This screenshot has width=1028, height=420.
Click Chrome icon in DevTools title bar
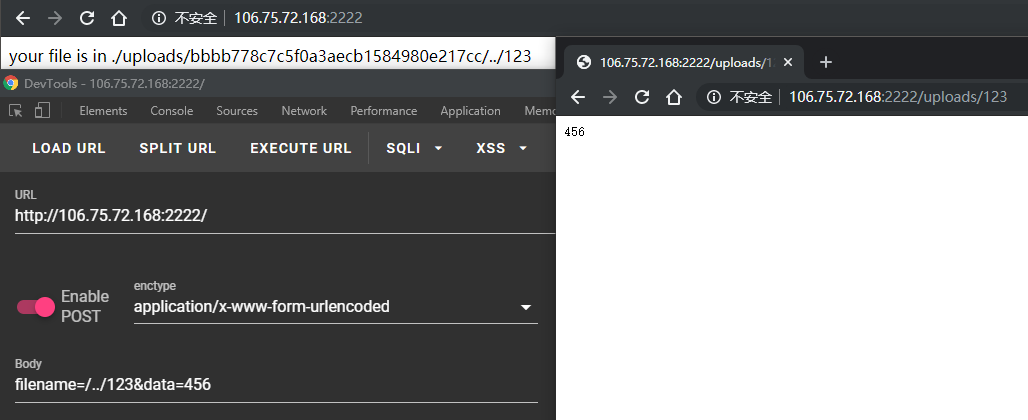coord(10,83)
